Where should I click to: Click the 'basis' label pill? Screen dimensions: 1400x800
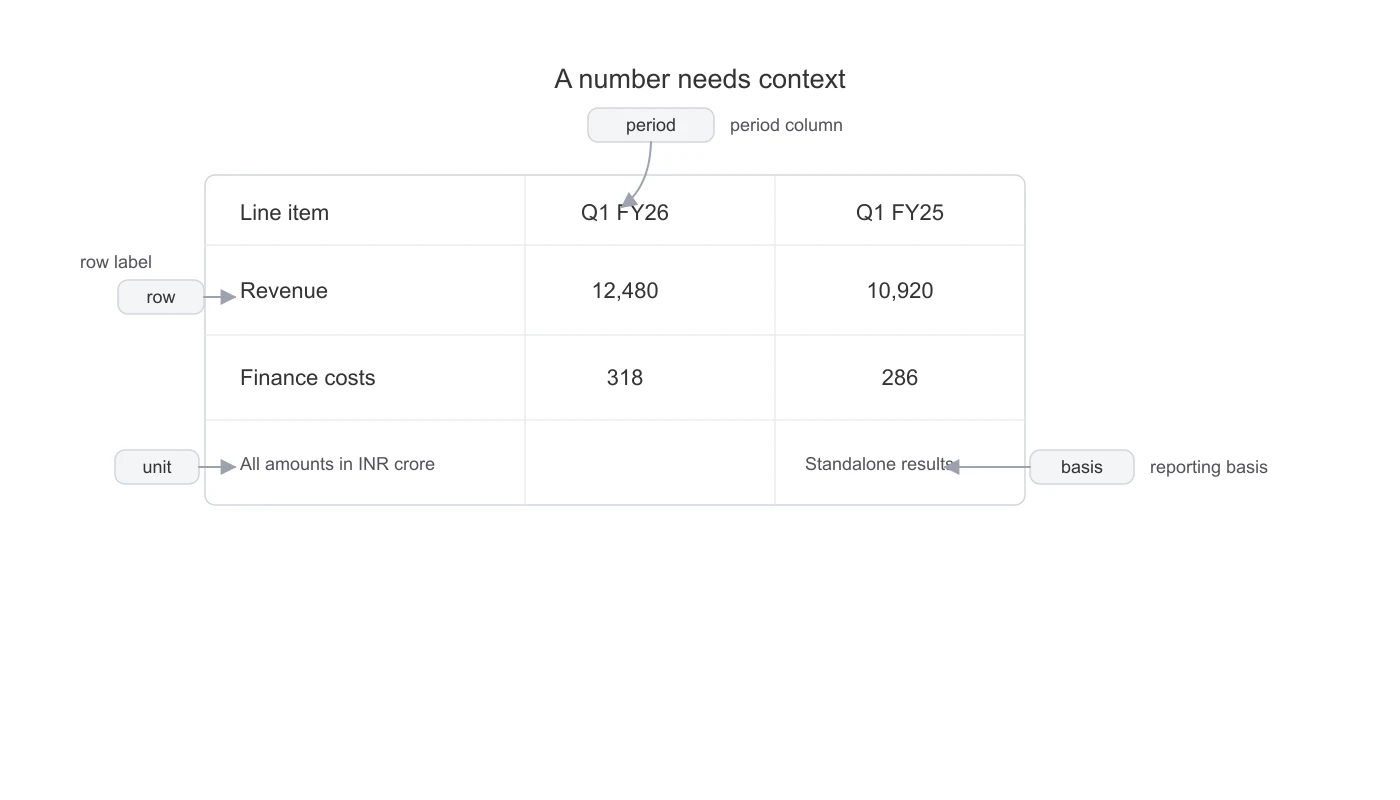(x=1082, y=467)
